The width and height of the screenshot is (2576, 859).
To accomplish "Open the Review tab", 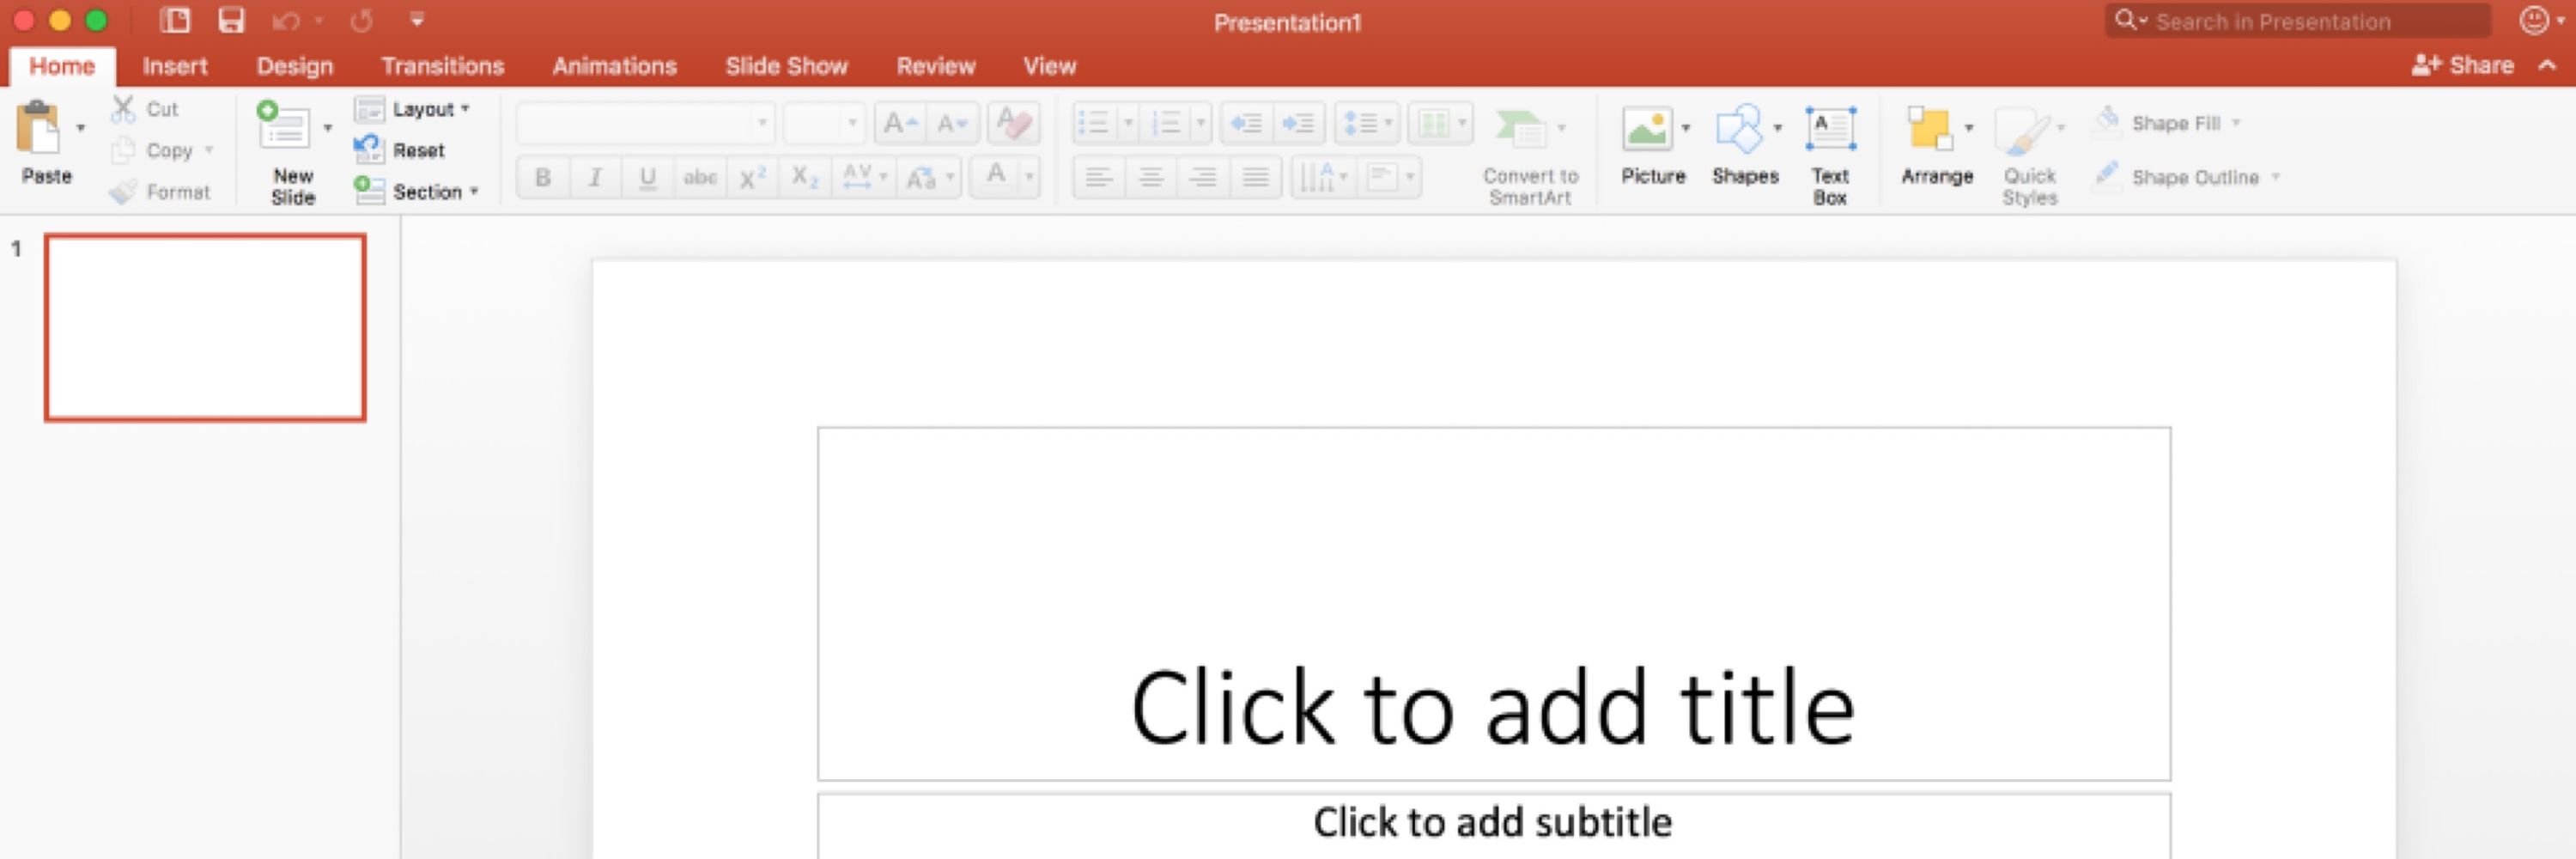I will [936, 66].
